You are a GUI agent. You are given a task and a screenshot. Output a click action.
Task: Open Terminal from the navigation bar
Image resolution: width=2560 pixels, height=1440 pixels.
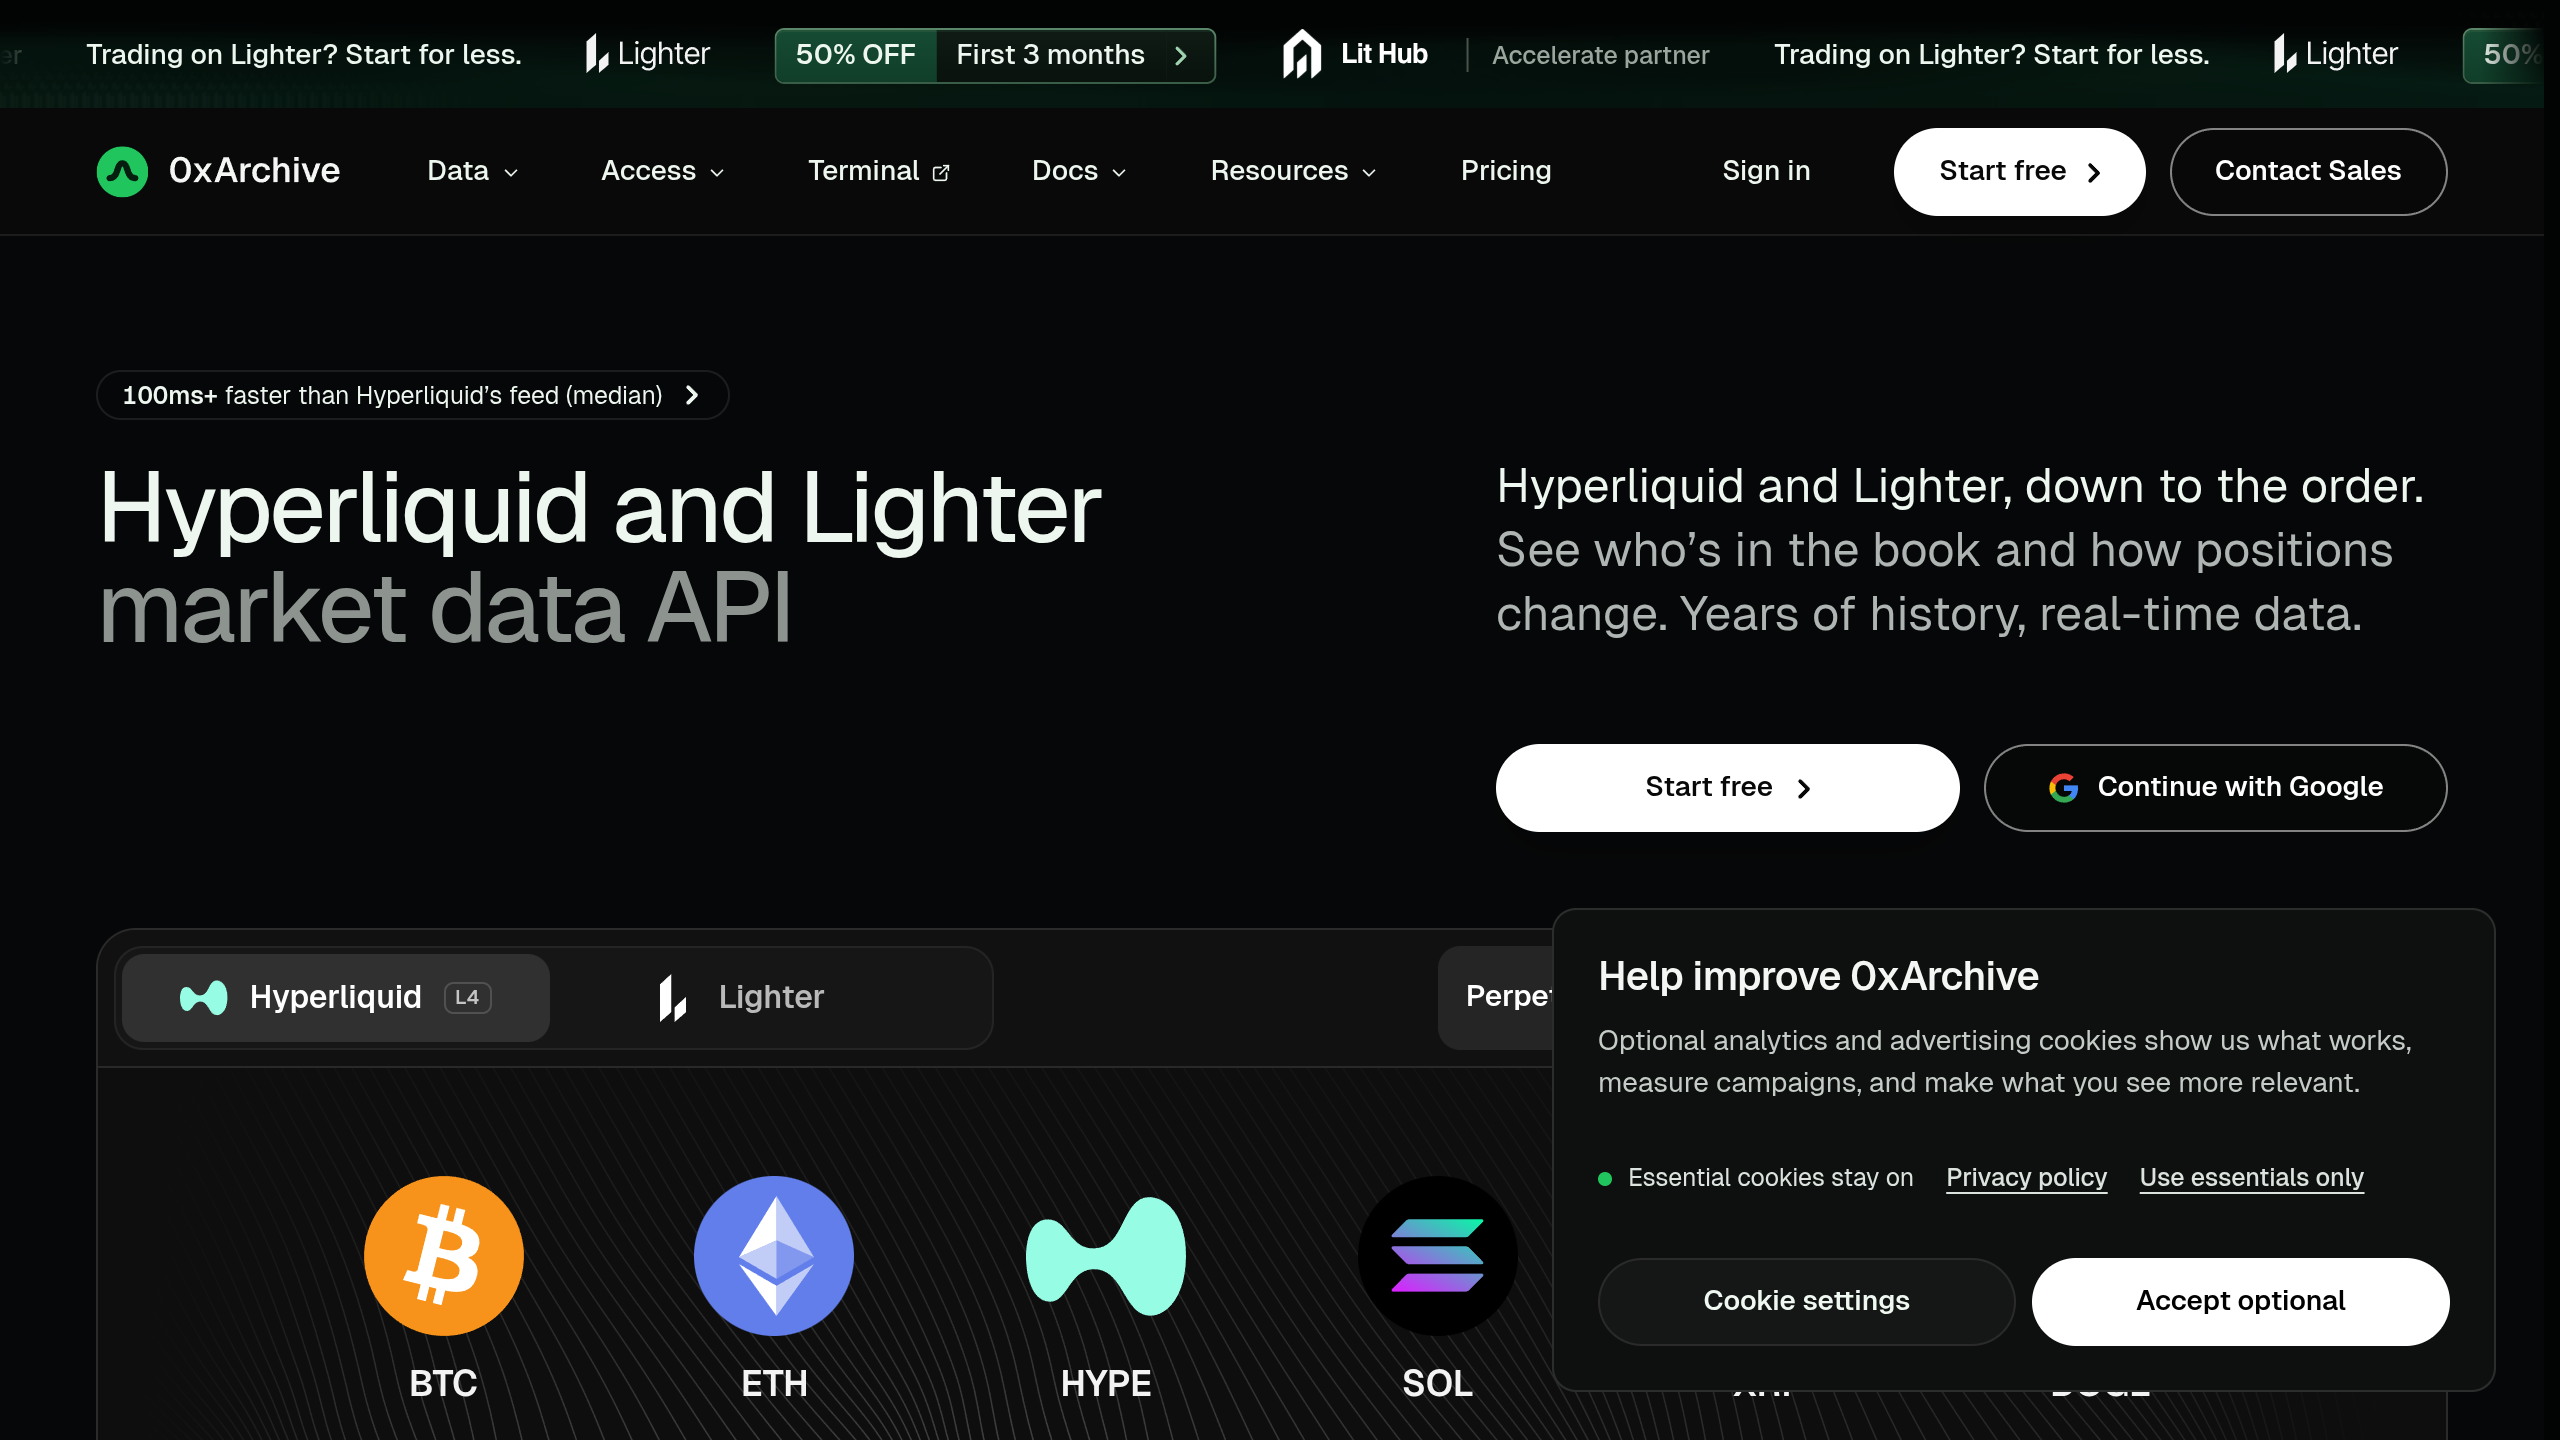878,171
